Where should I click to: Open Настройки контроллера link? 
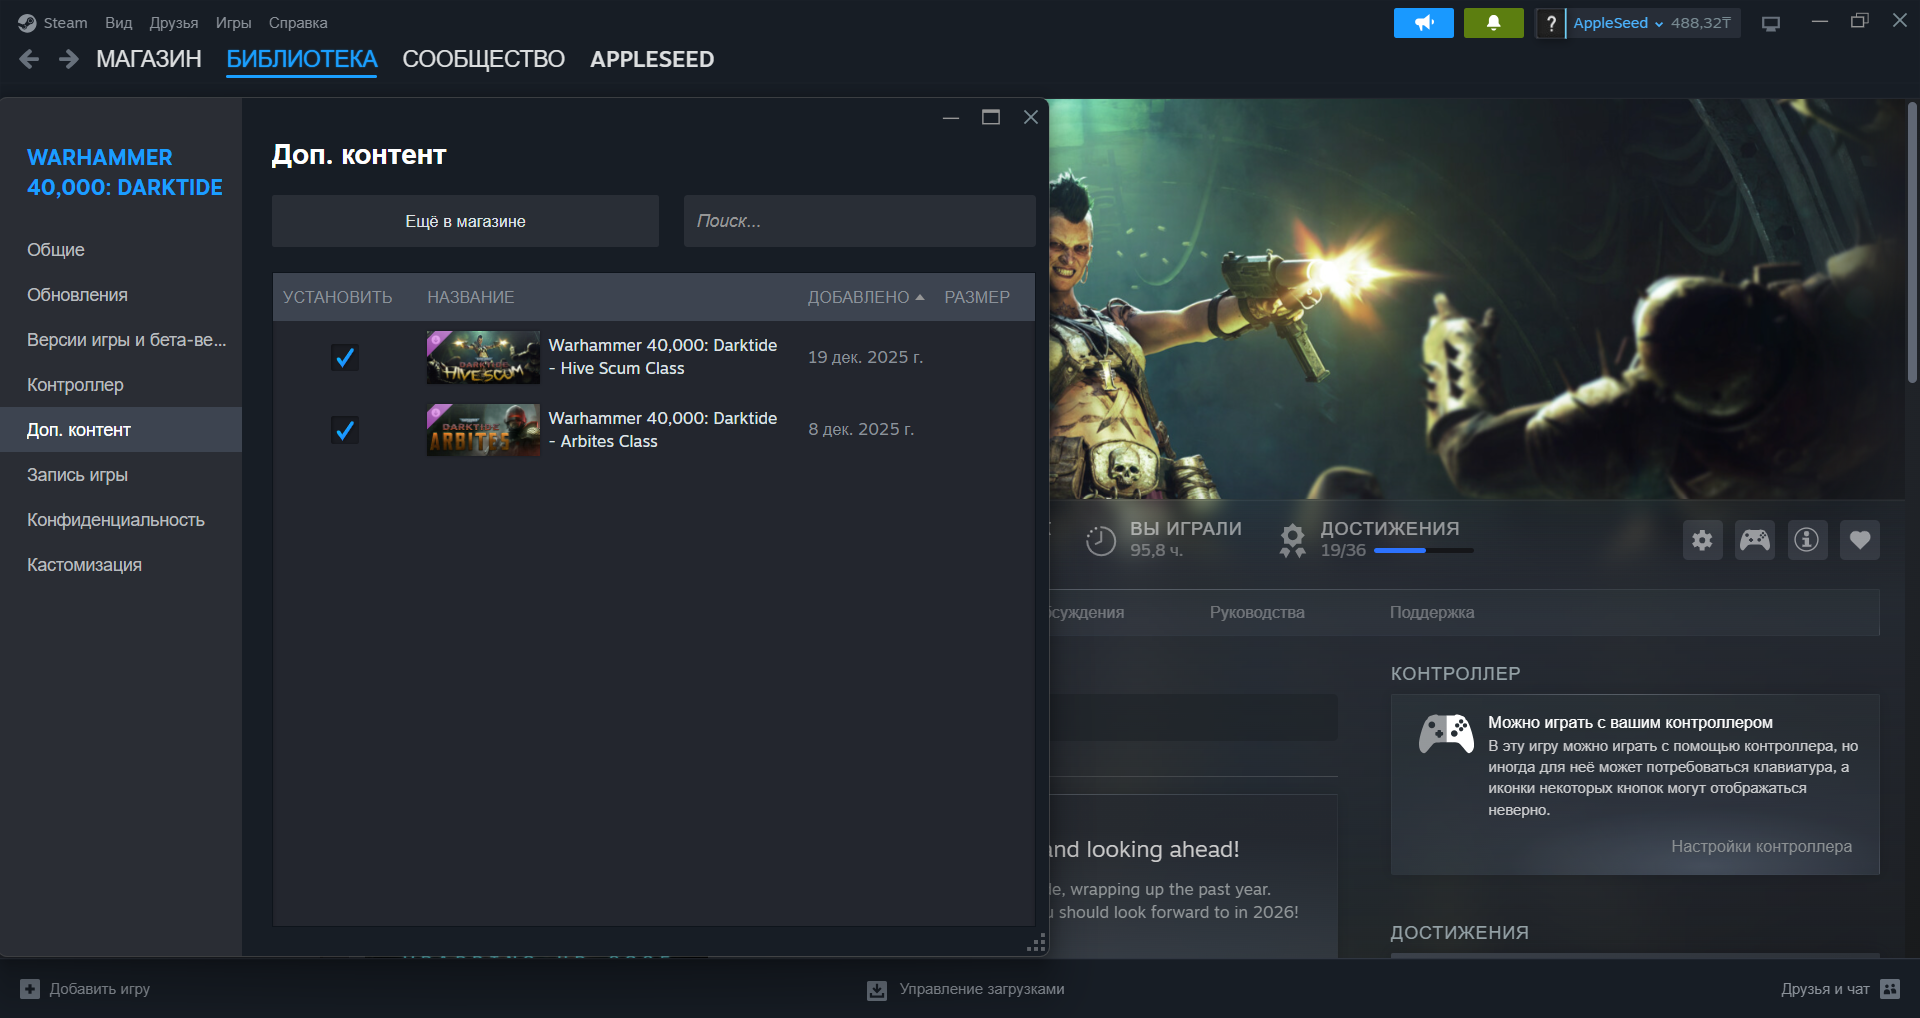click(x=1760, y=846)
